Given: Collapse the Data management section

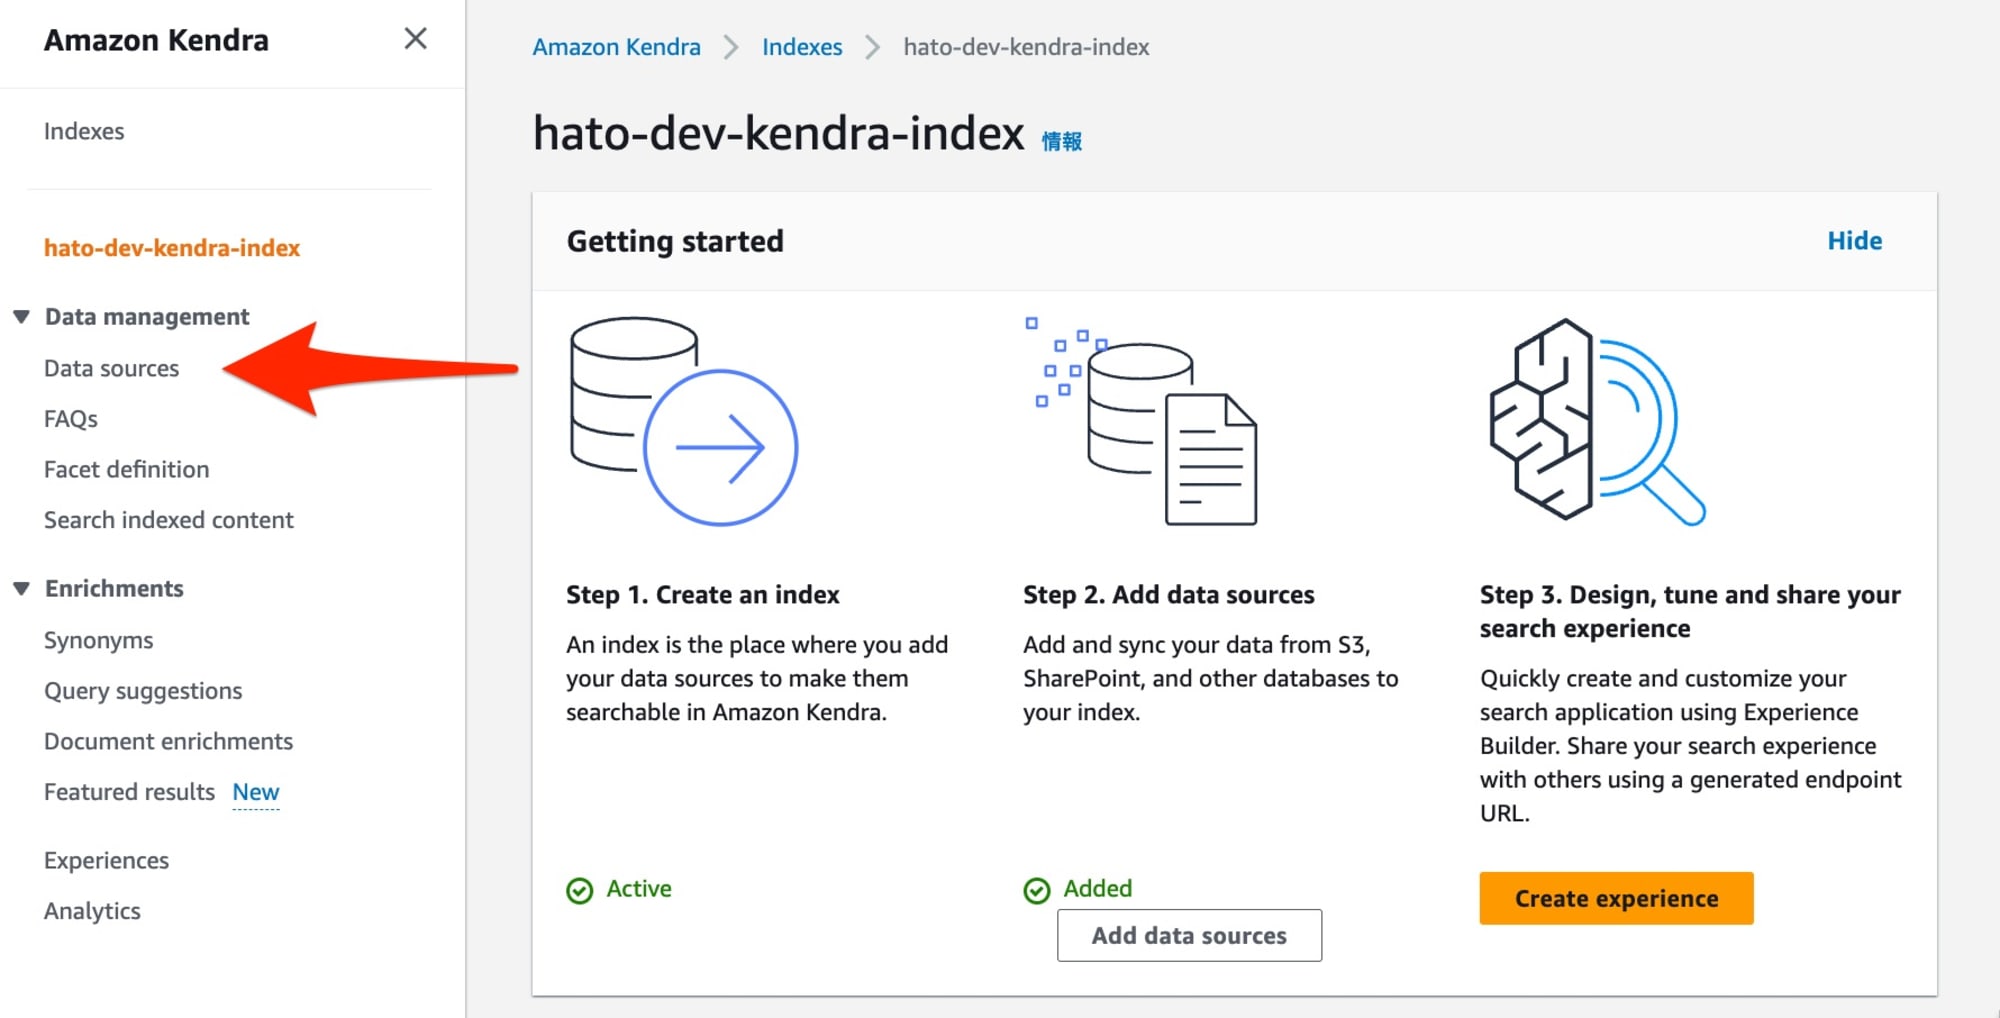Looking at the screenshot, I should pos(21,317).
